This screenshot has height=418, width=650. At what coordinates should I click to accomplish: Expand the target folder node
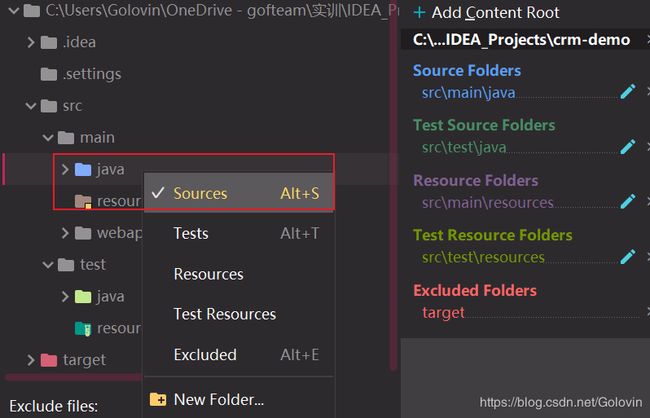click(31, 360)
